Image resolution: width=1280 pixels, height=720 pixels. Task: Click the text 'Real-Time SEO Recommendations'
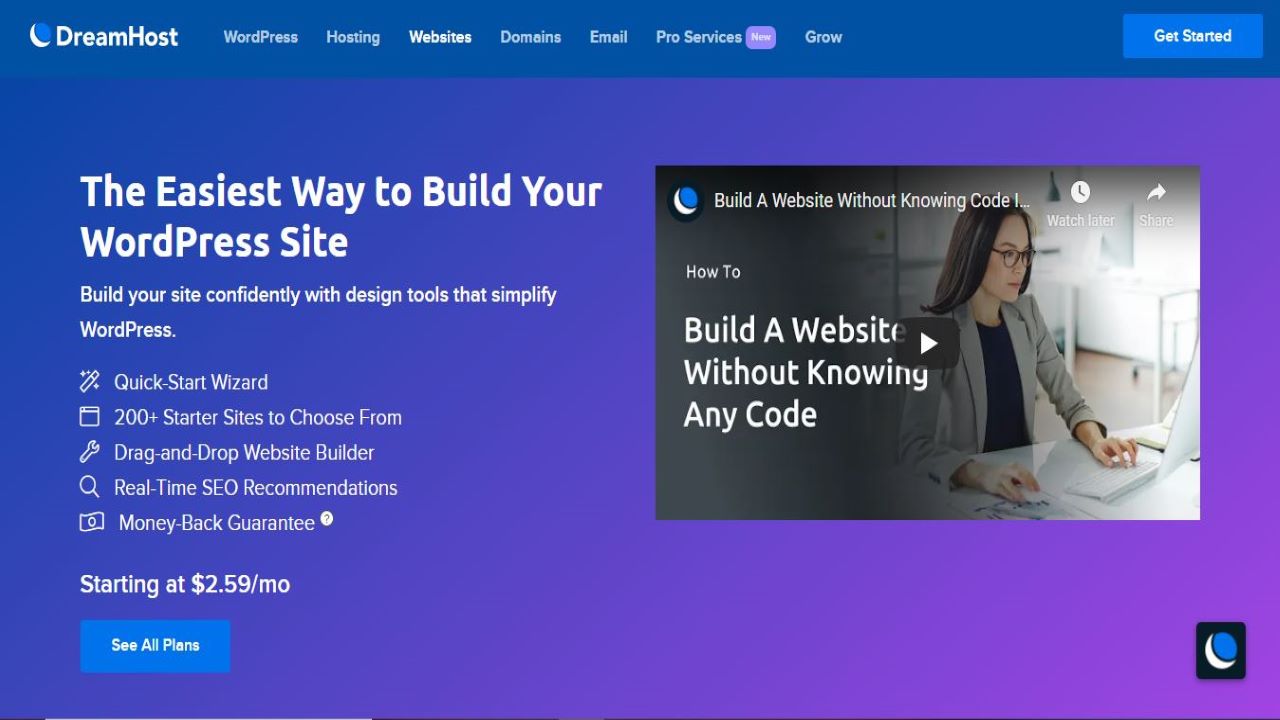[x=256, y=487]
